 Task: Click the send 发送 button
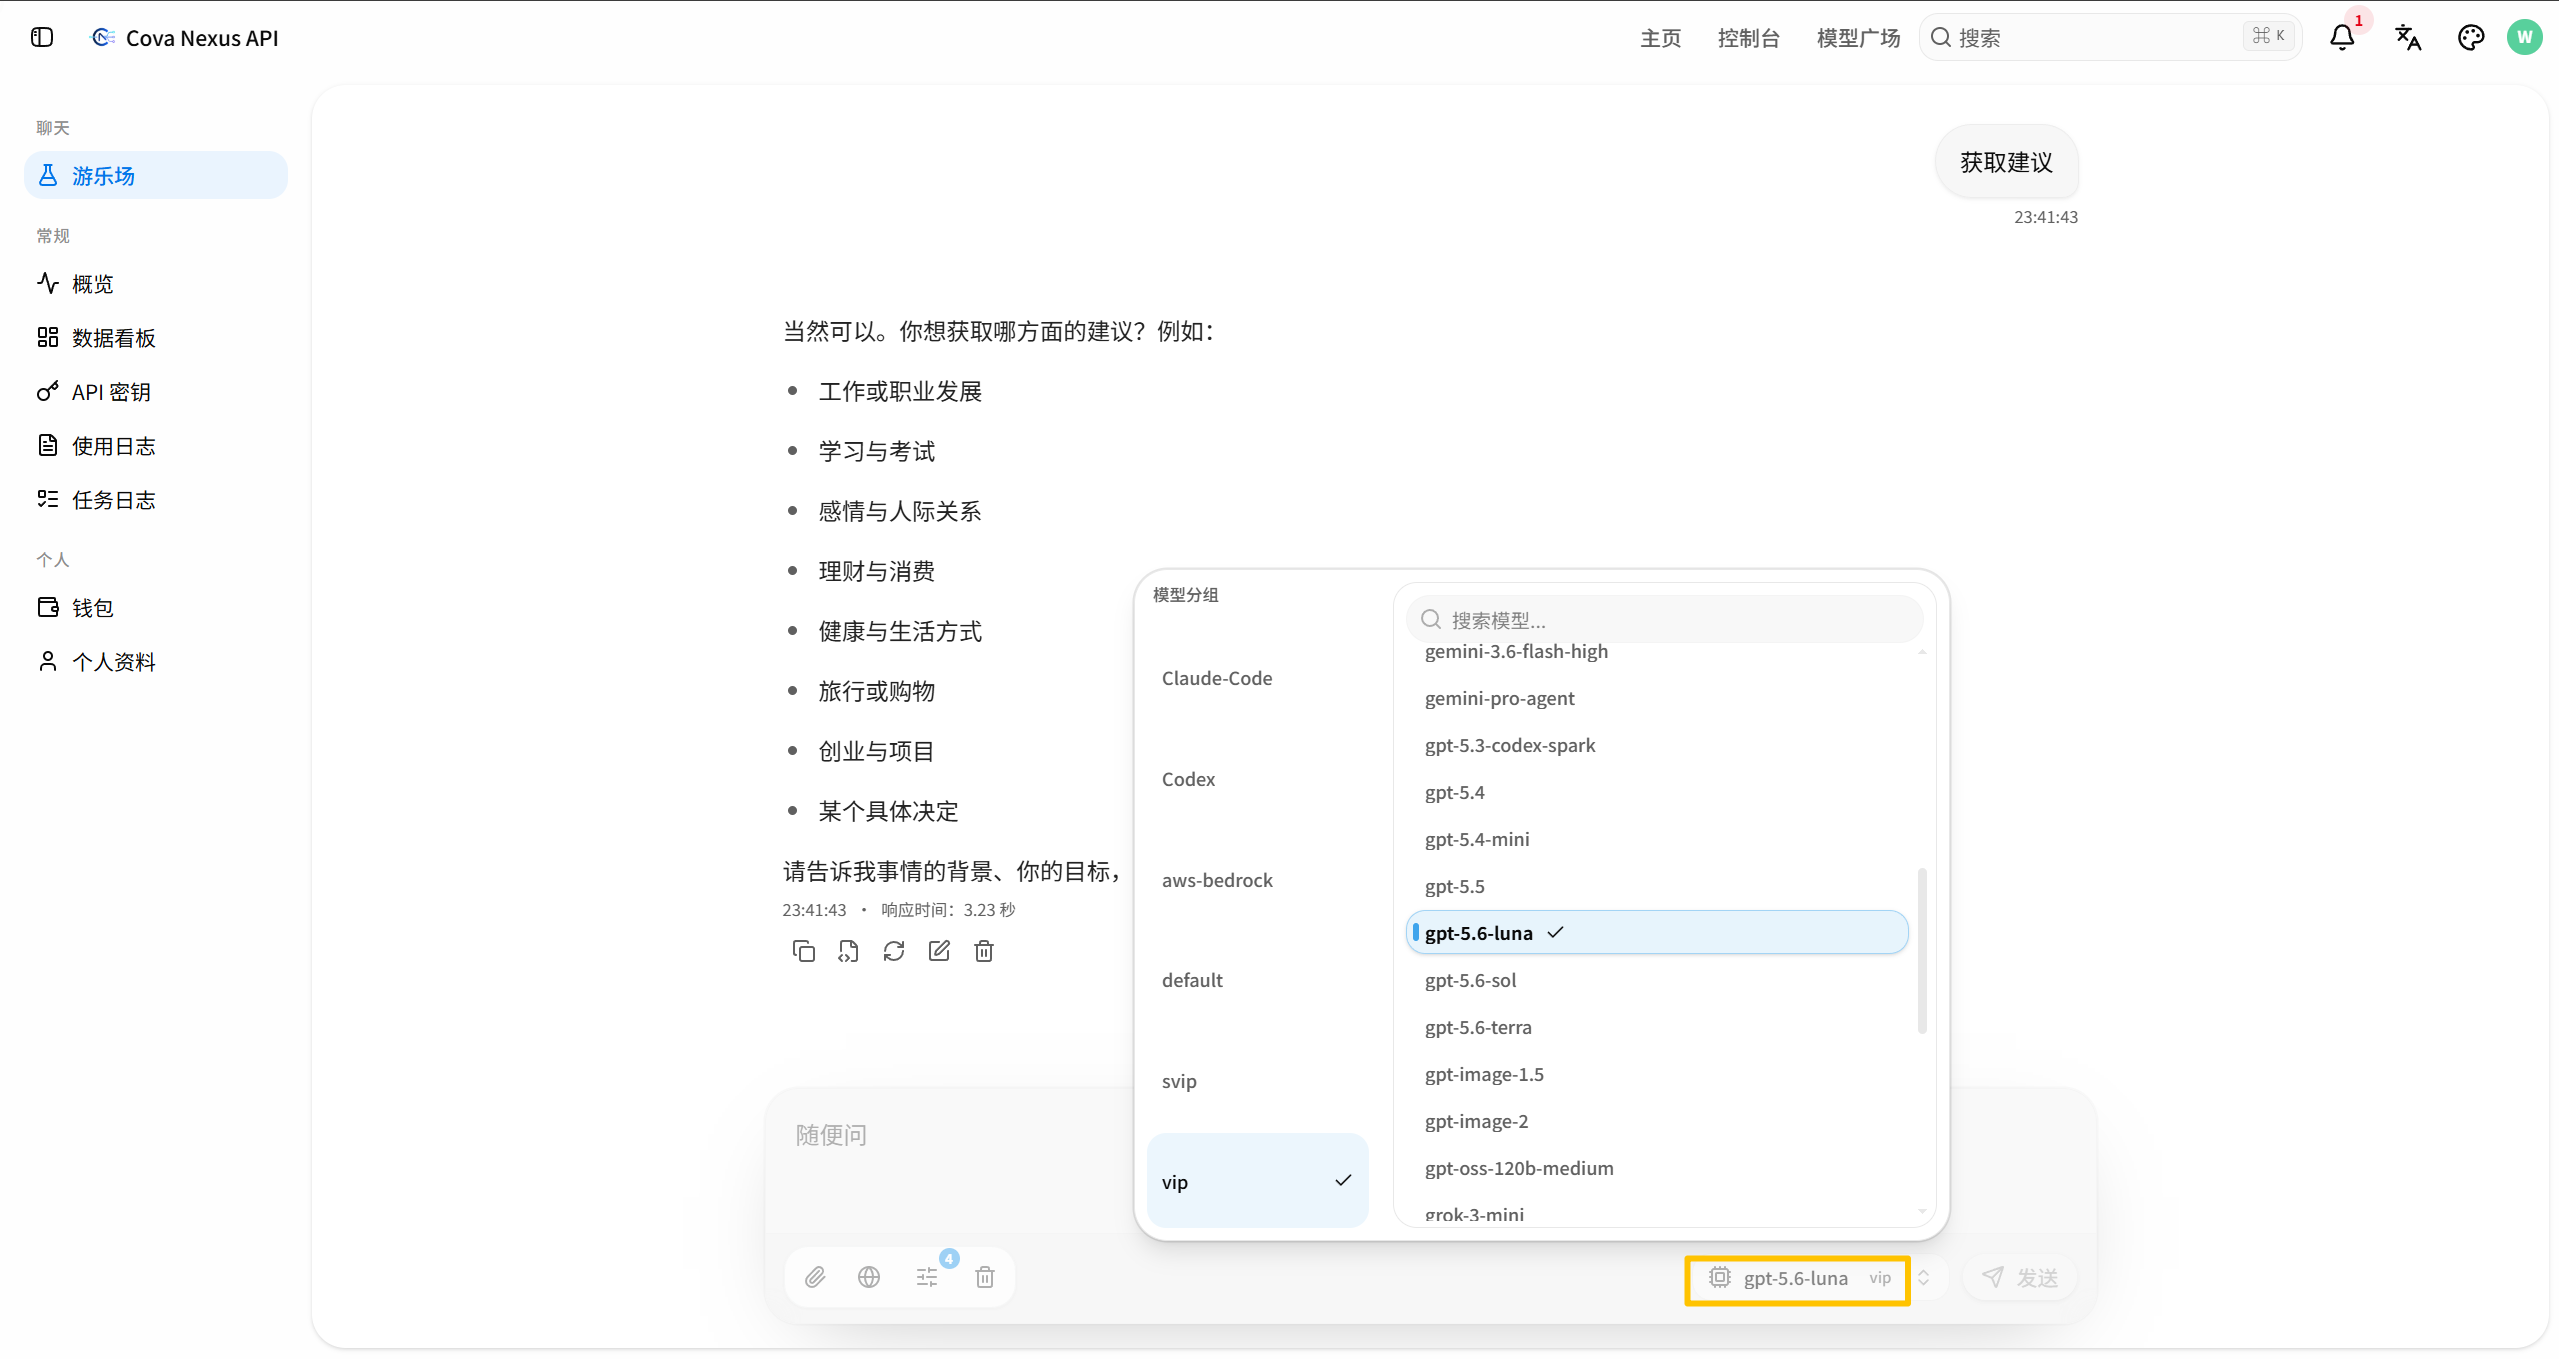pos(2020,1277)
